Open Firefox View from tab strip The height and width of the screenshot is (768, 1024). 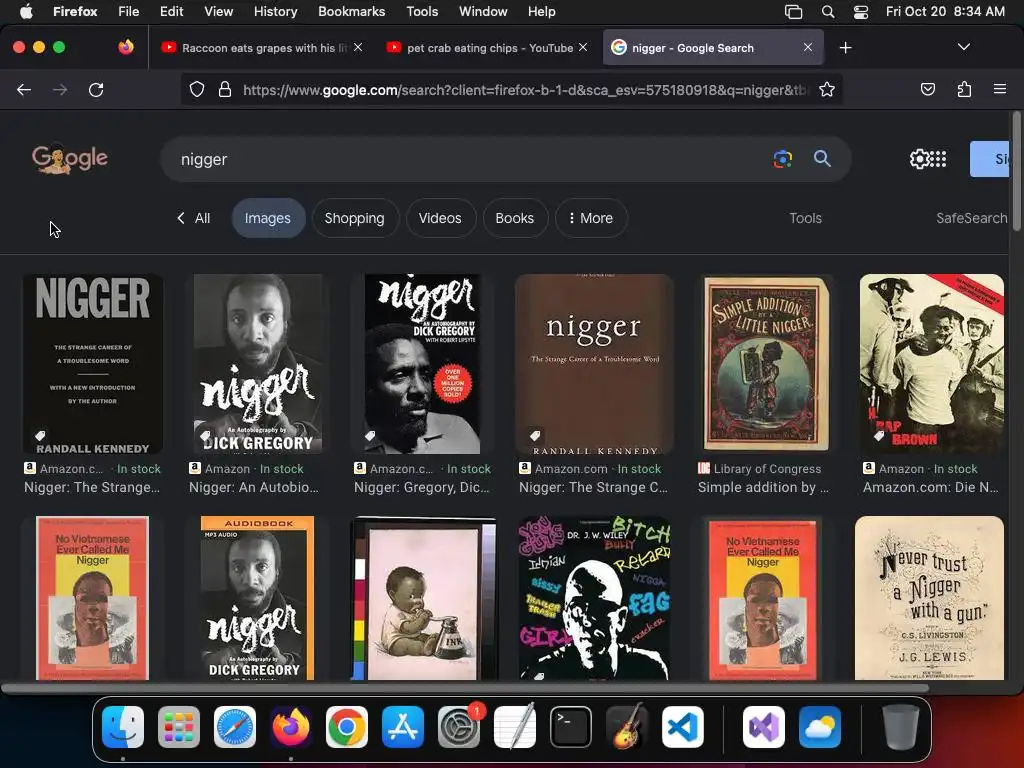pos(126,47)
